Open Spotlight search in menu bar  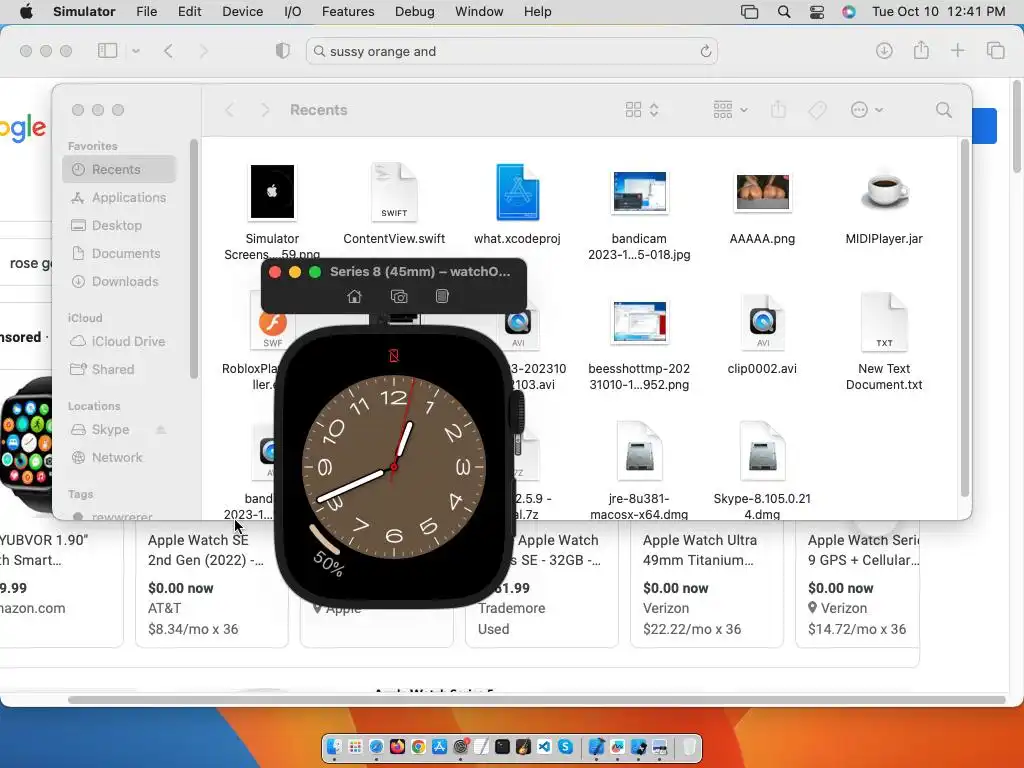(784, 12)
